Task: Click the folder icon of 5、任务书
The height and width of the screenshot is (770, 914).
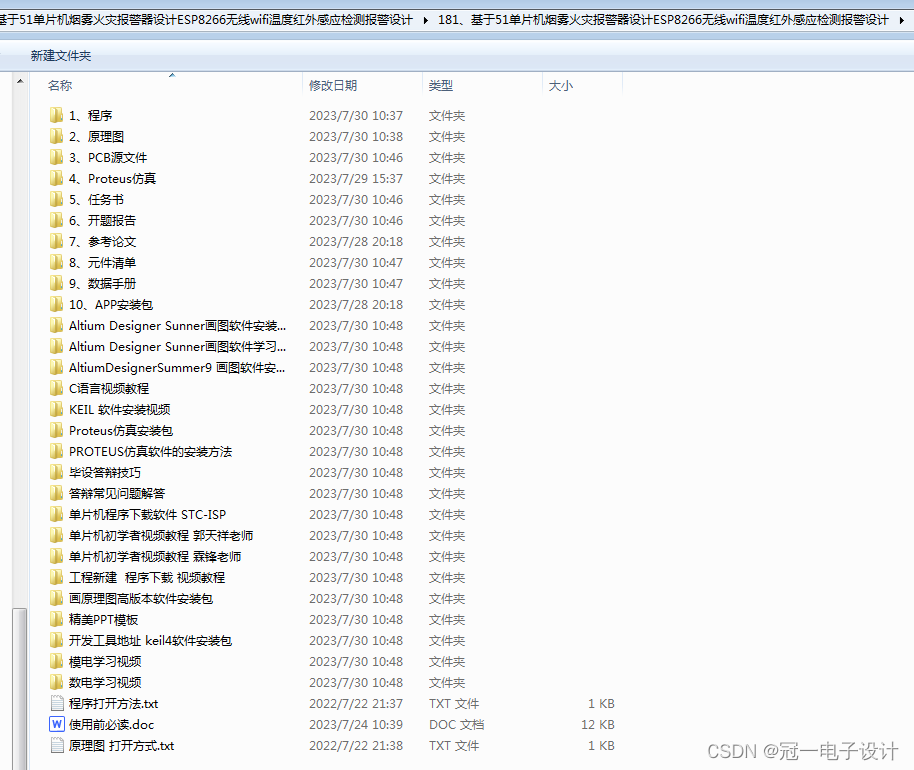Action: (57, 199)
